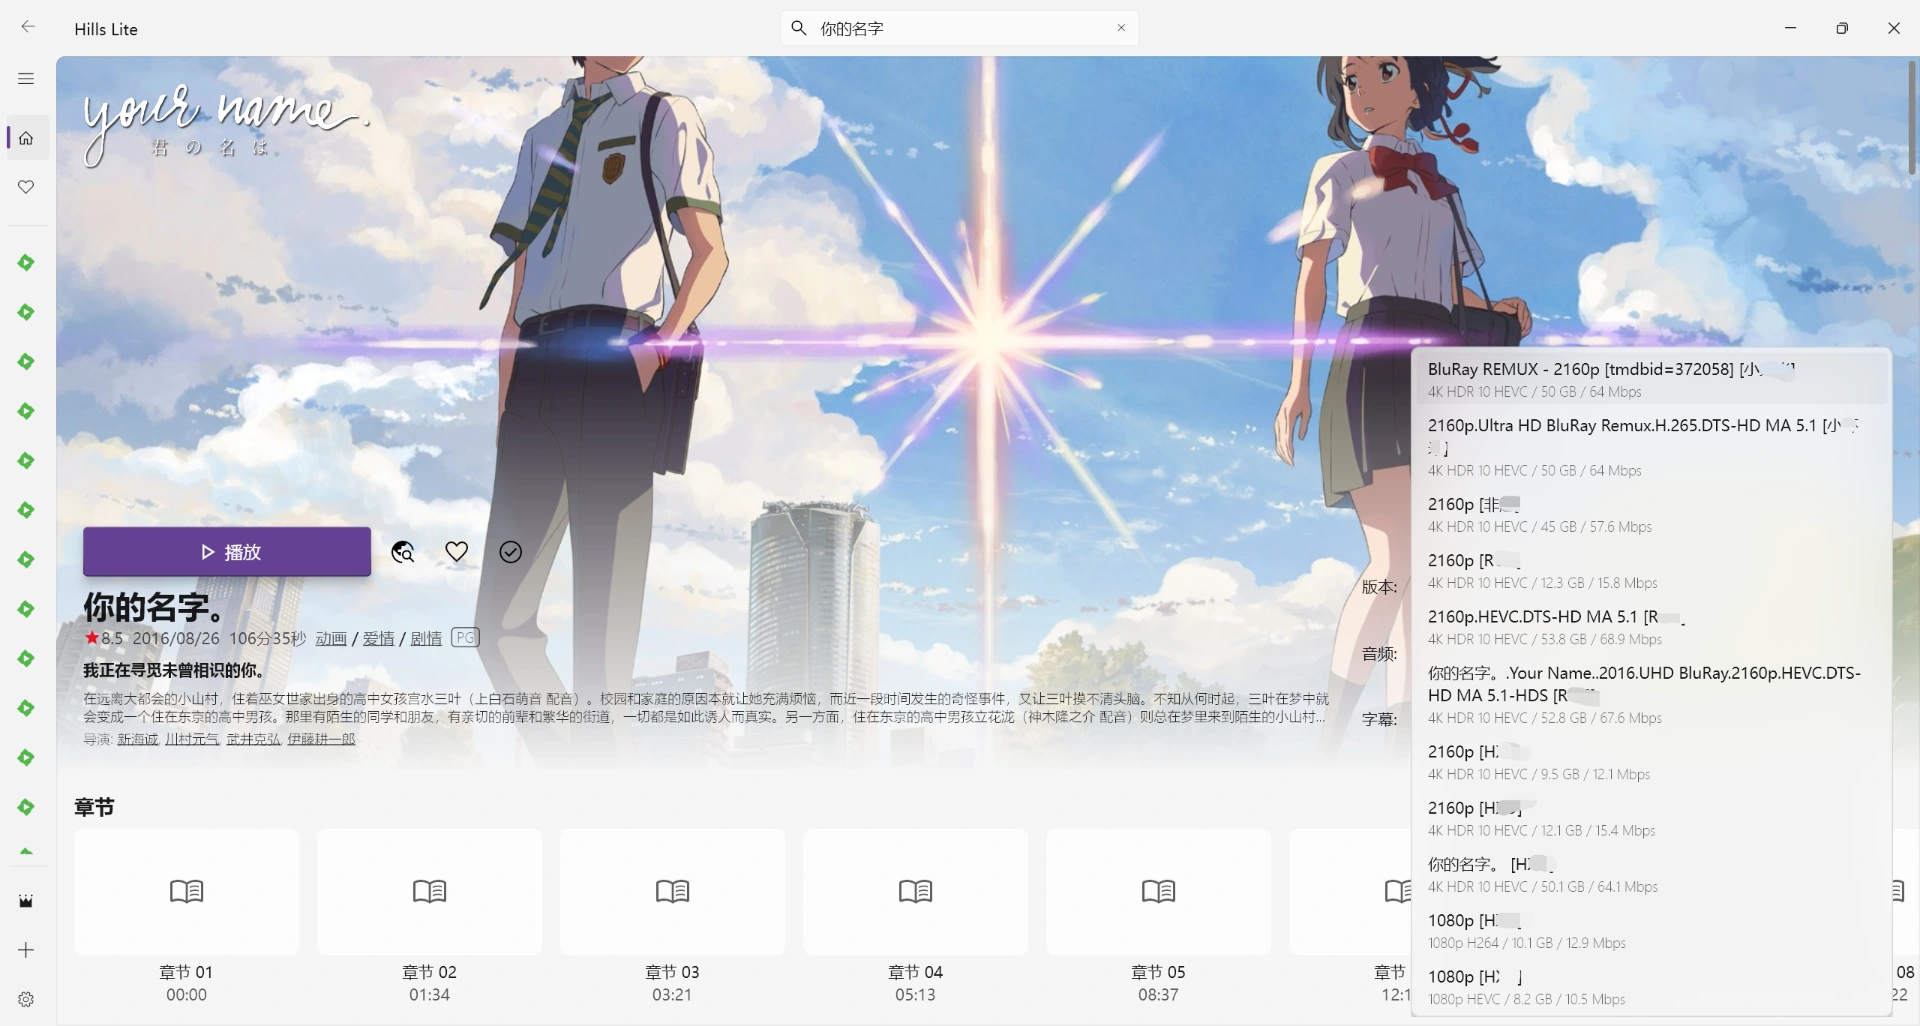
Task: Go to Home in the sidebar
Action: (27, 139)
